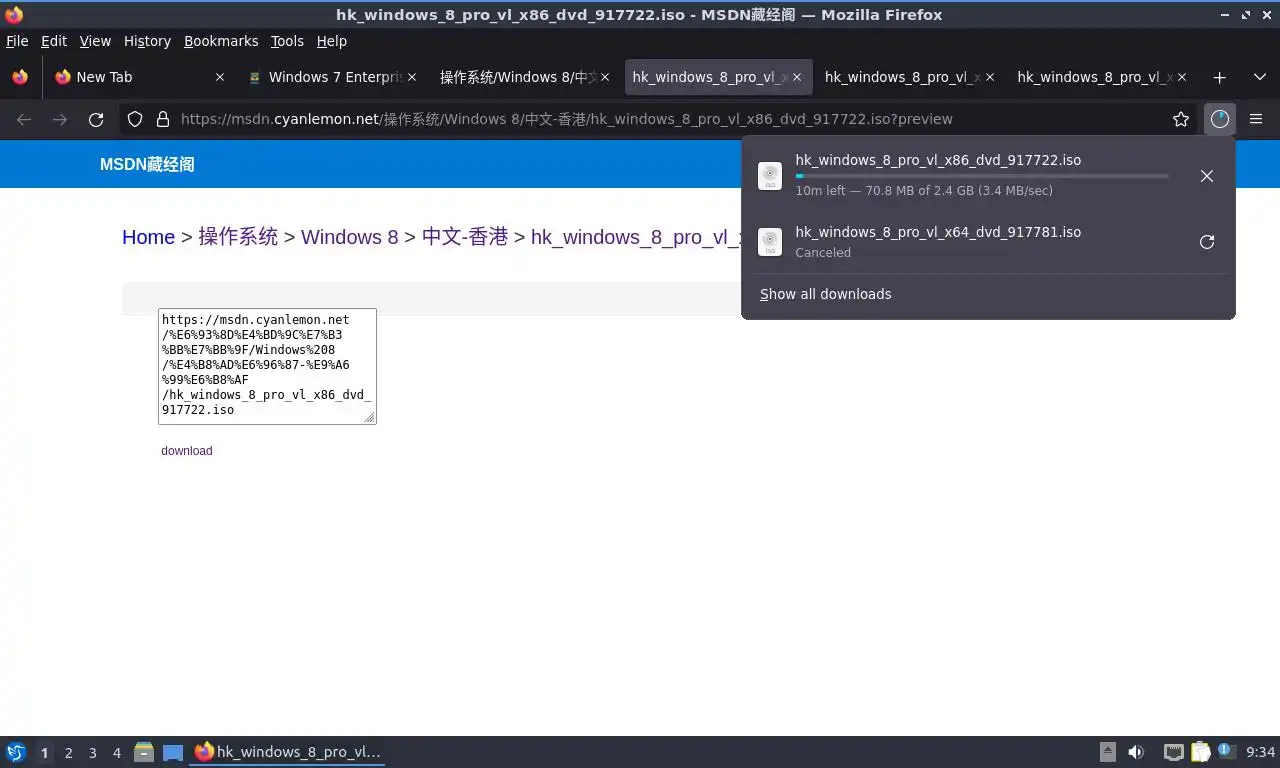The height and width of the screenshot is (768, 1280).
Task: Open the Help menu
Action: pyautogui.click(x=331, y=41)
